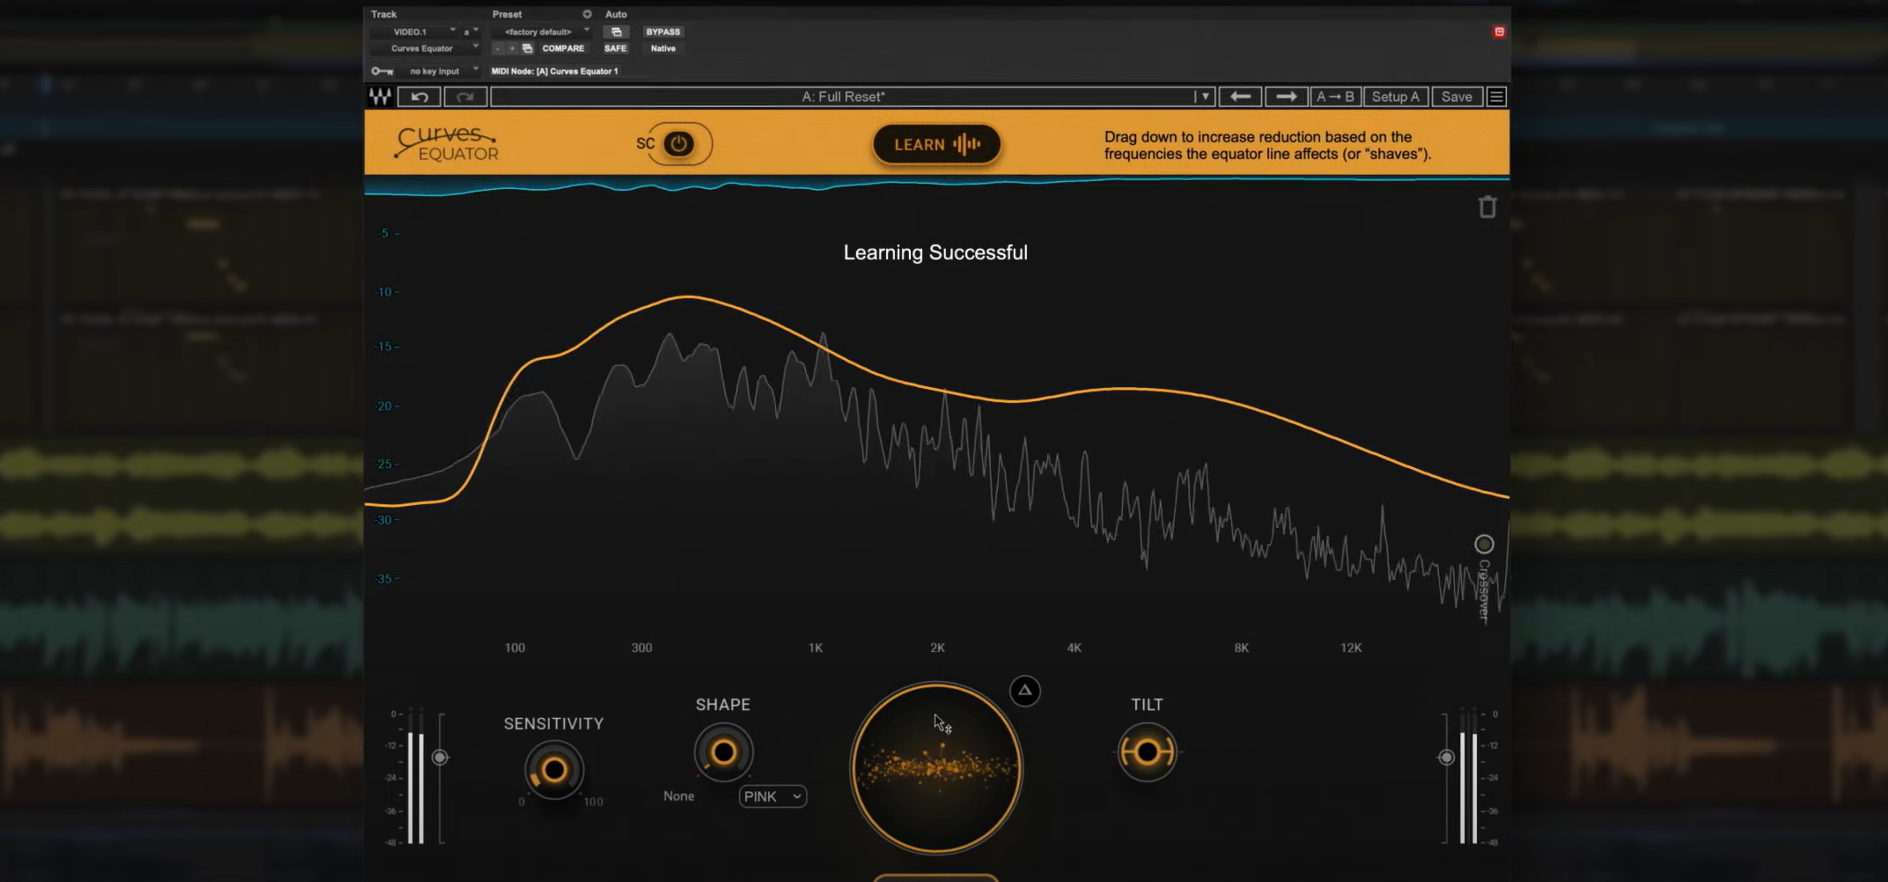Screen dimensions: 1888x882
Task: Click the key input key icon
Action: (382, 71)
